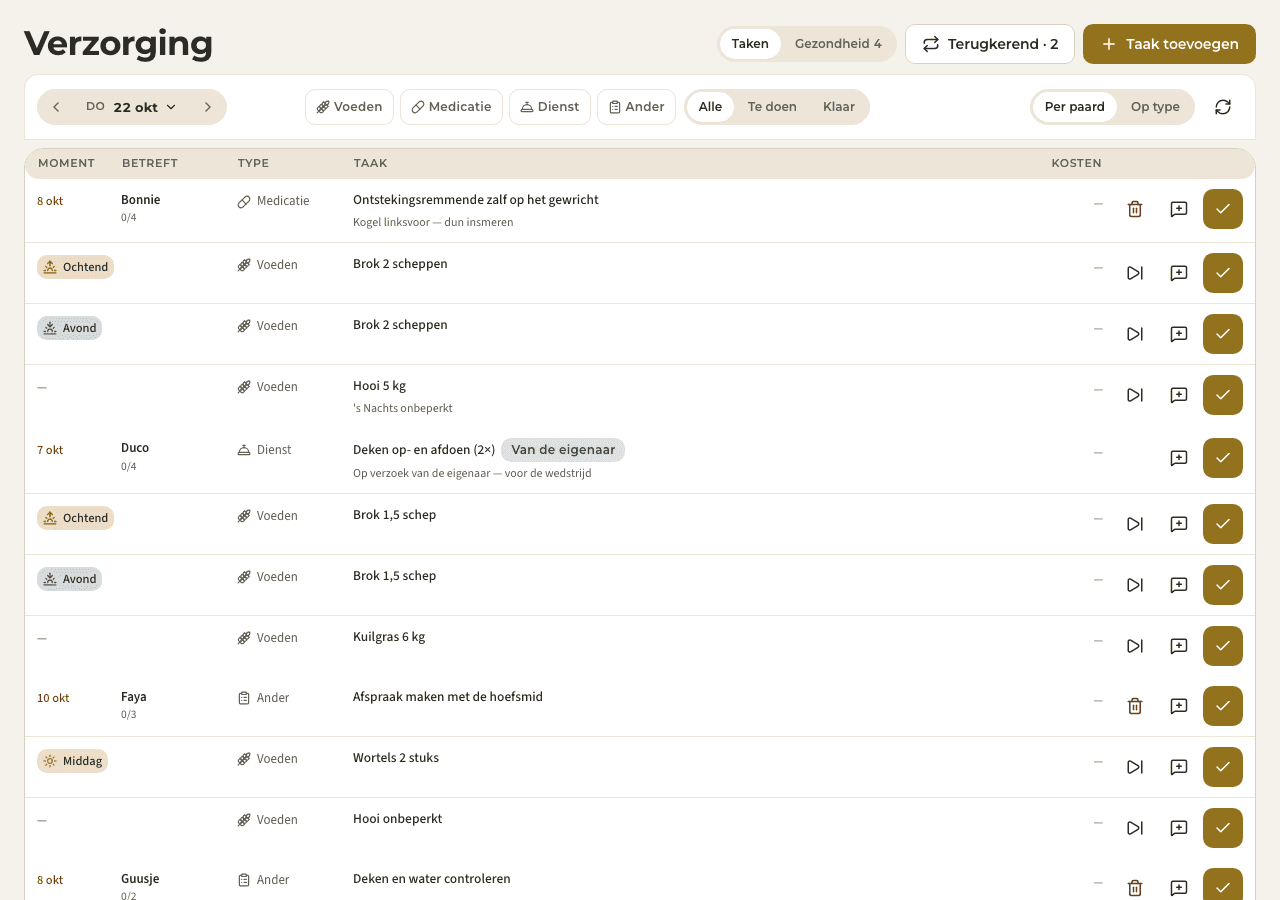Switch to the Taken tab
The height and width of the screenshot is (900, 1280).
pyautogui.click(x=750, y=44)
